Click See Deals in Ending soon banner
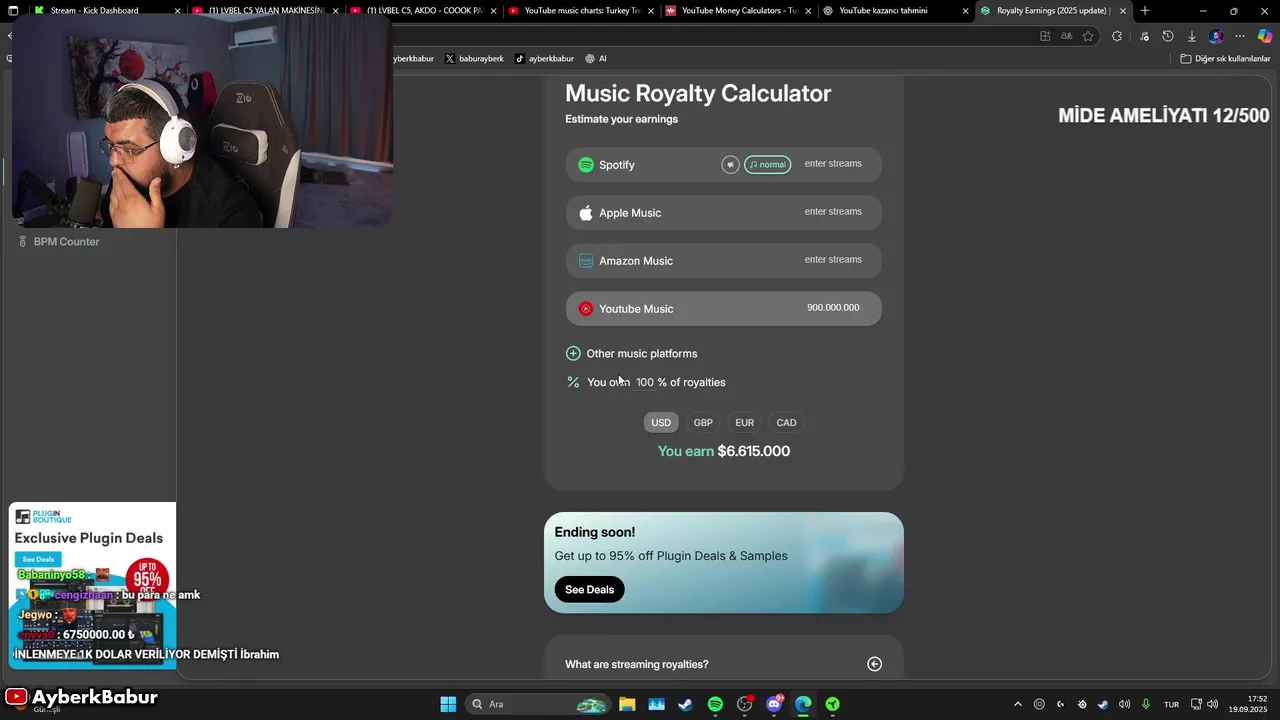The height and width of the screenshot is (720, 1280). tap(590, 590)
